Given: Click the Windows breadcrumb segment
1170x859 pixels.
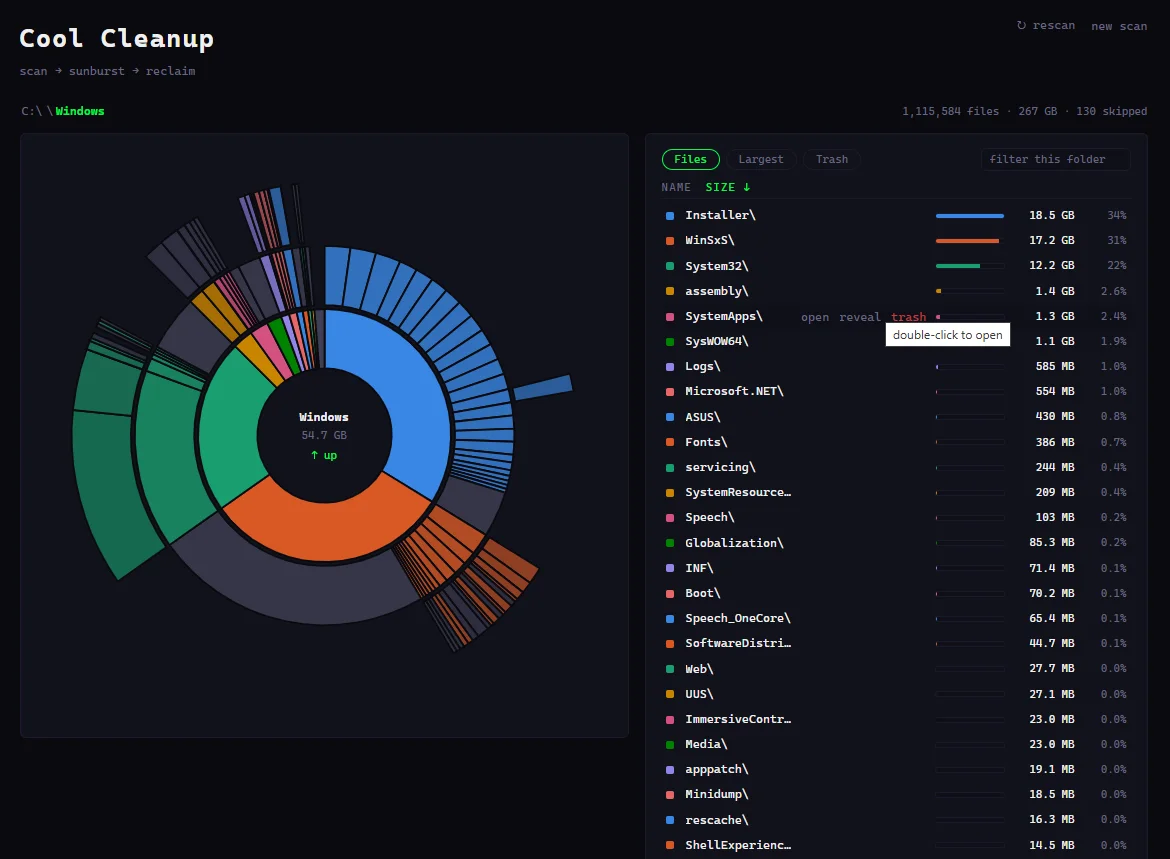Looking at the screenshot, I should 80,111.
